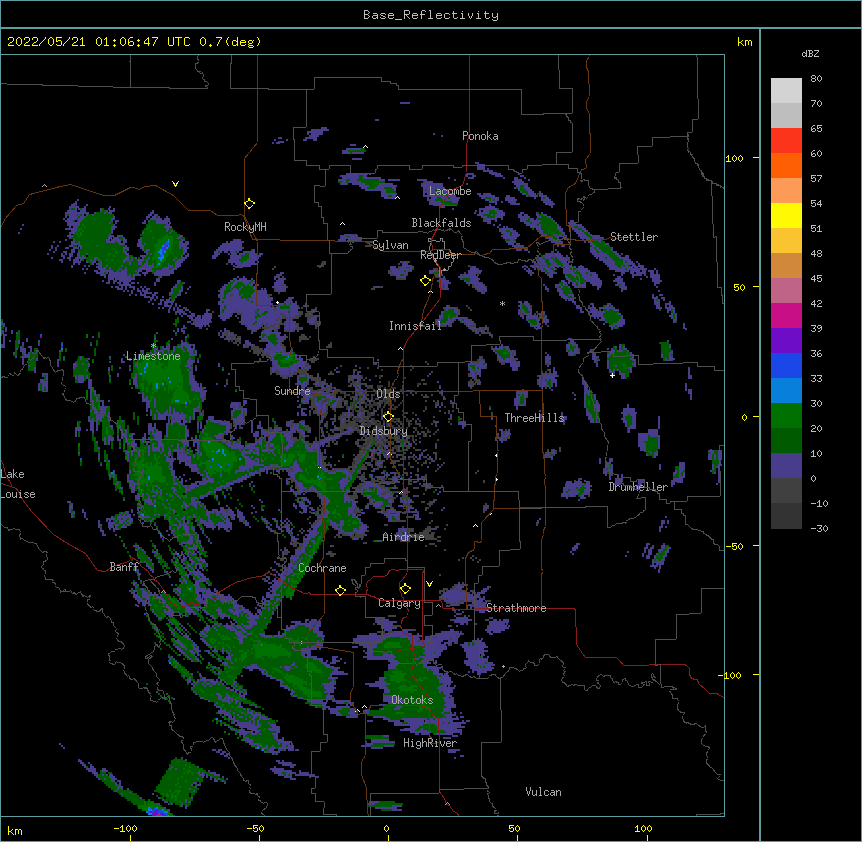Choose the purple 39 dBZ legend swatch
Image resolution: width=862 pixels, height=842 pixels.
pyautogui.click(x=786, y=340)
